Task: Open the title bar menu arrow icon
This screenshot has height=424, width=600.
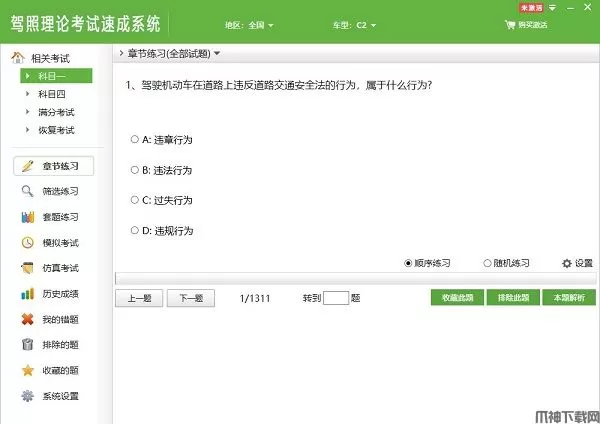Action: pyautogui.click(x=553, y=8)
